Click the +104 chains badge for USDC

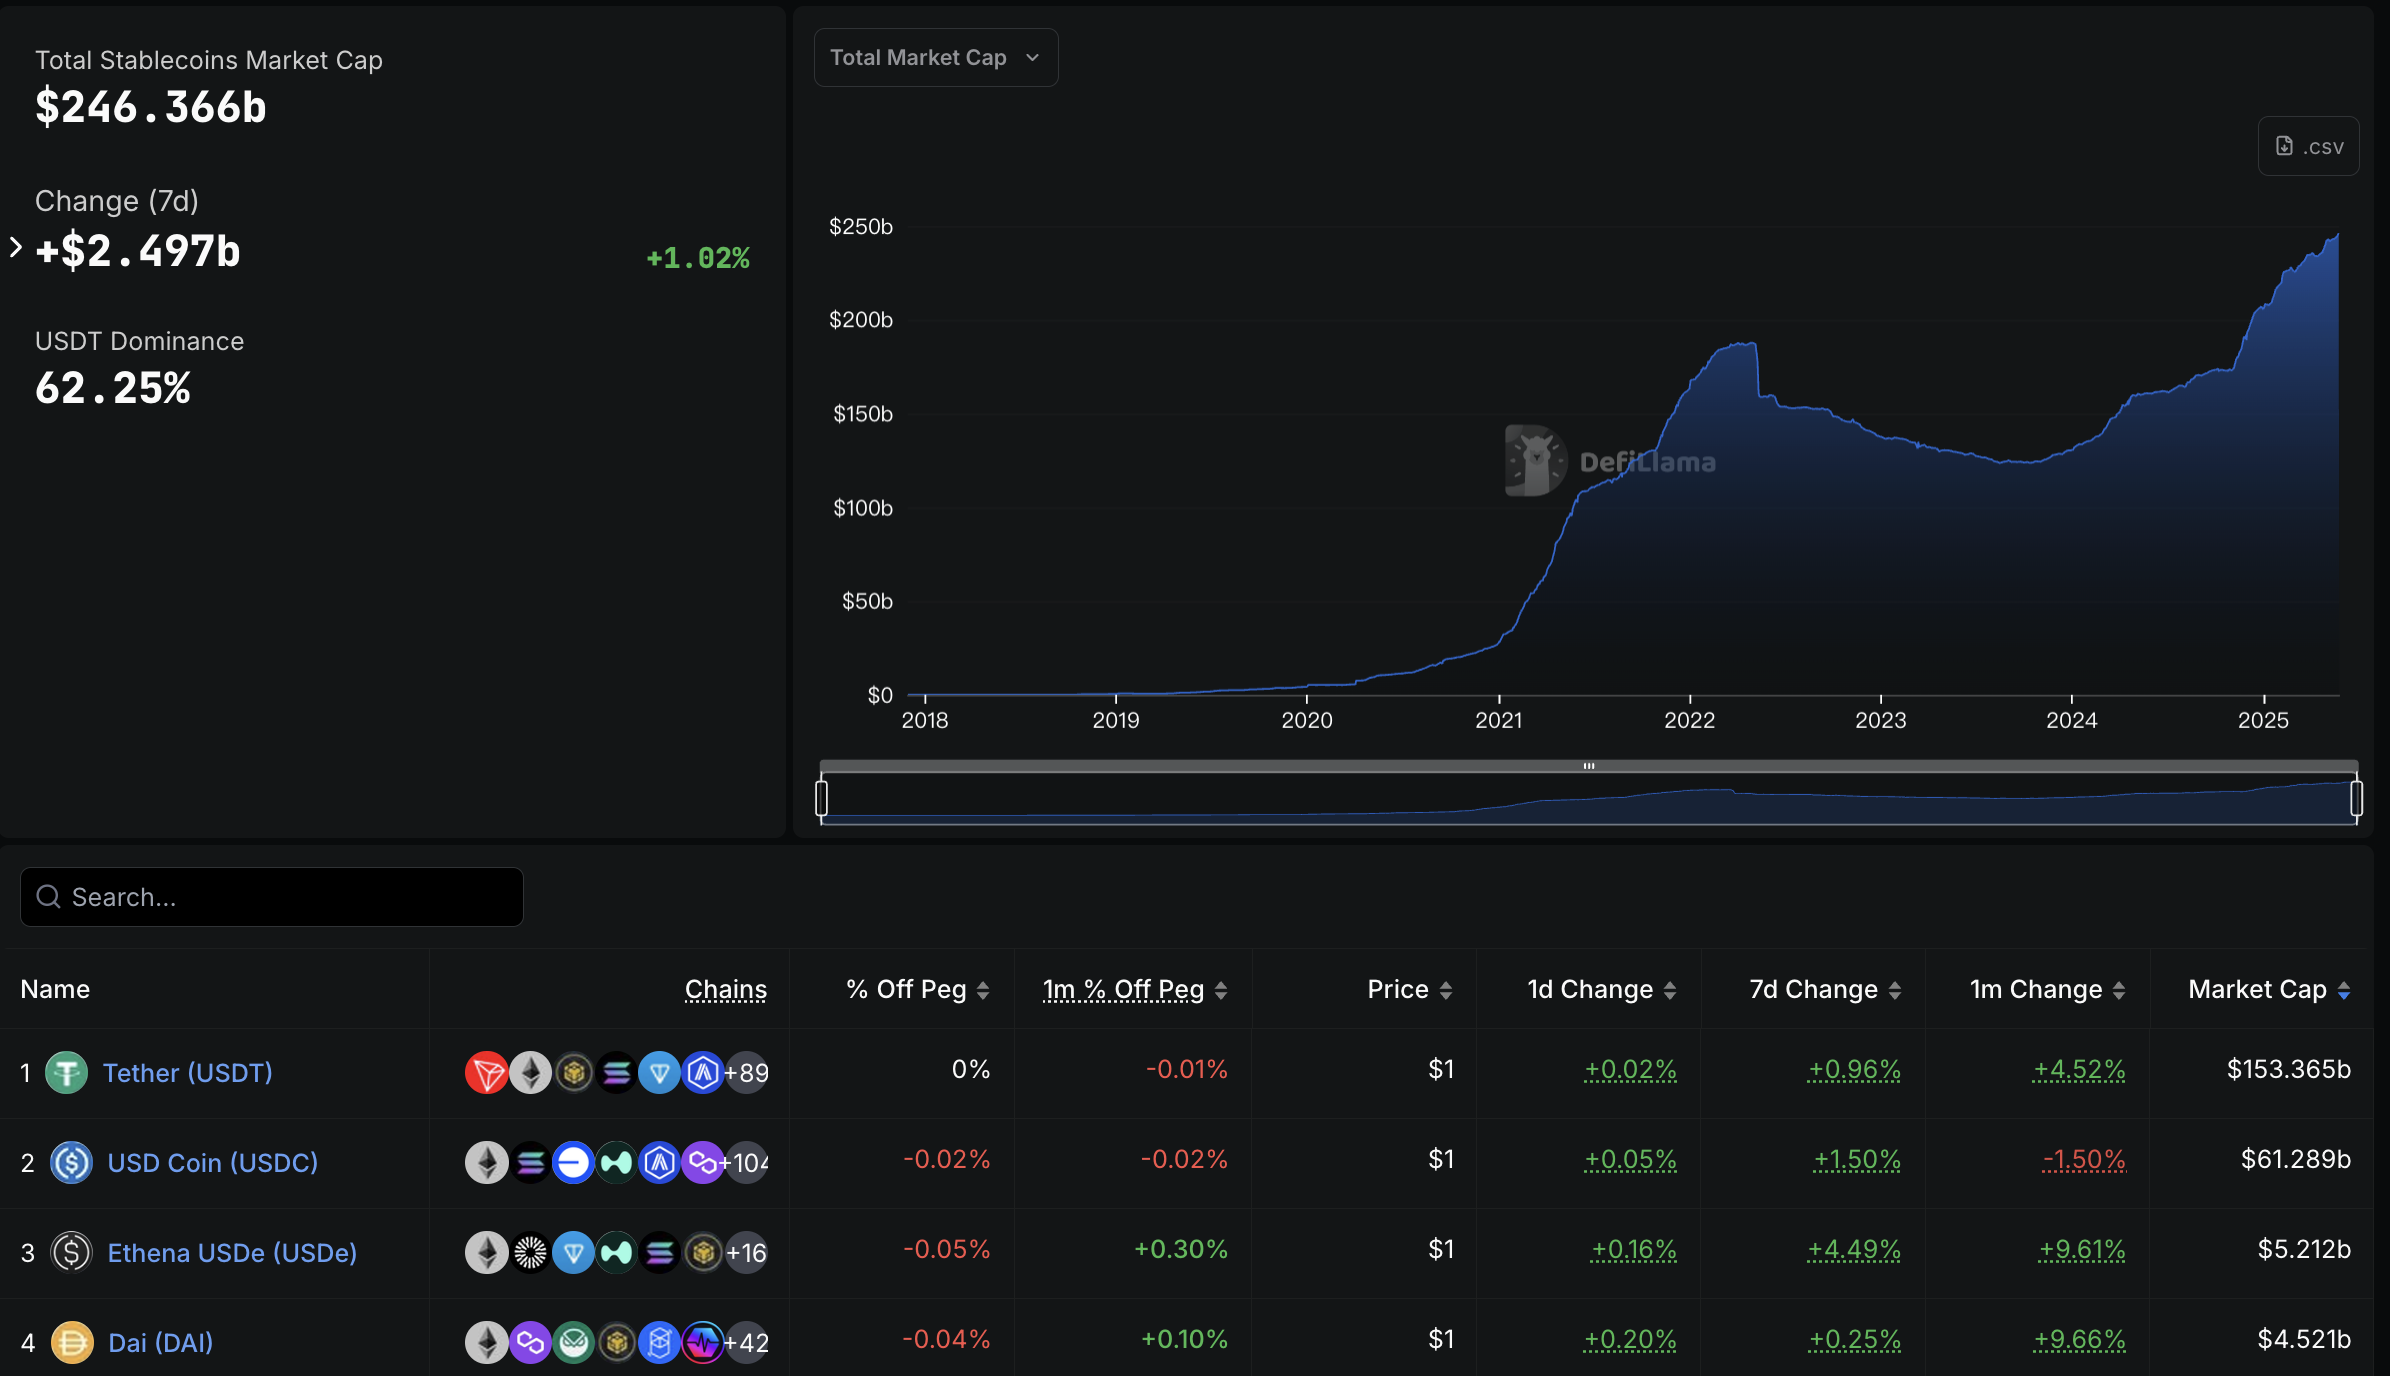pyautogui.click(x=748, y=1163)
